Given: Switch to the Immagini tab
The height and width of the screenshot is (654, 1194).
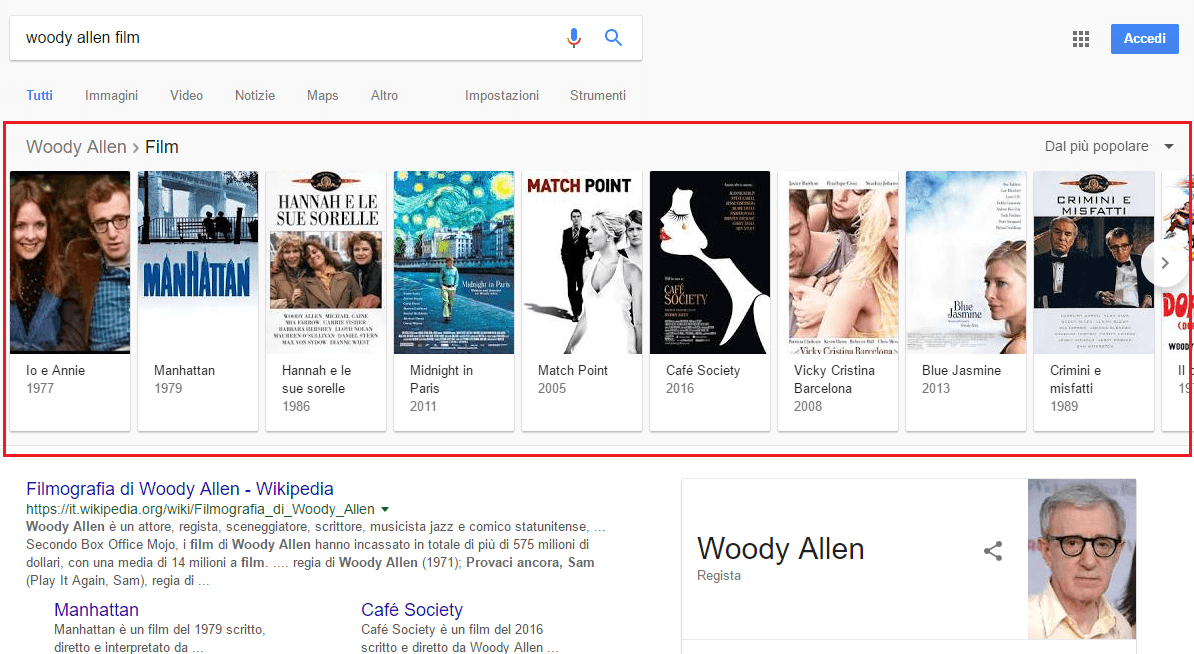Looking at the screenshot, I should click(111, 95).
